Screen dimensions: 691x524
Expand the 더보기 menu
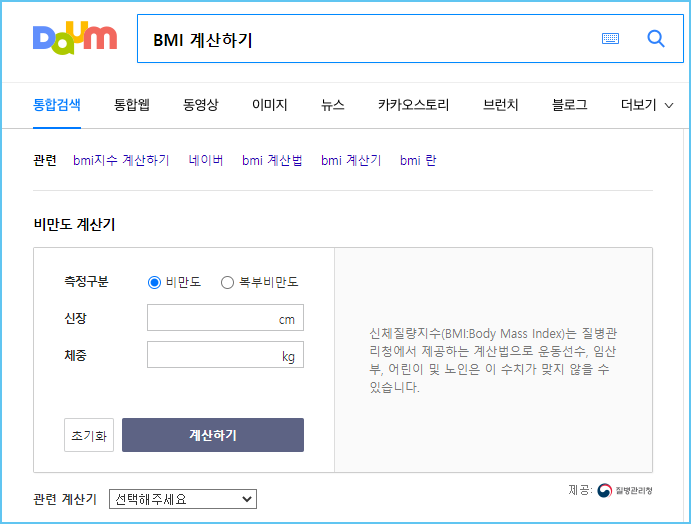tap(647, 105)
